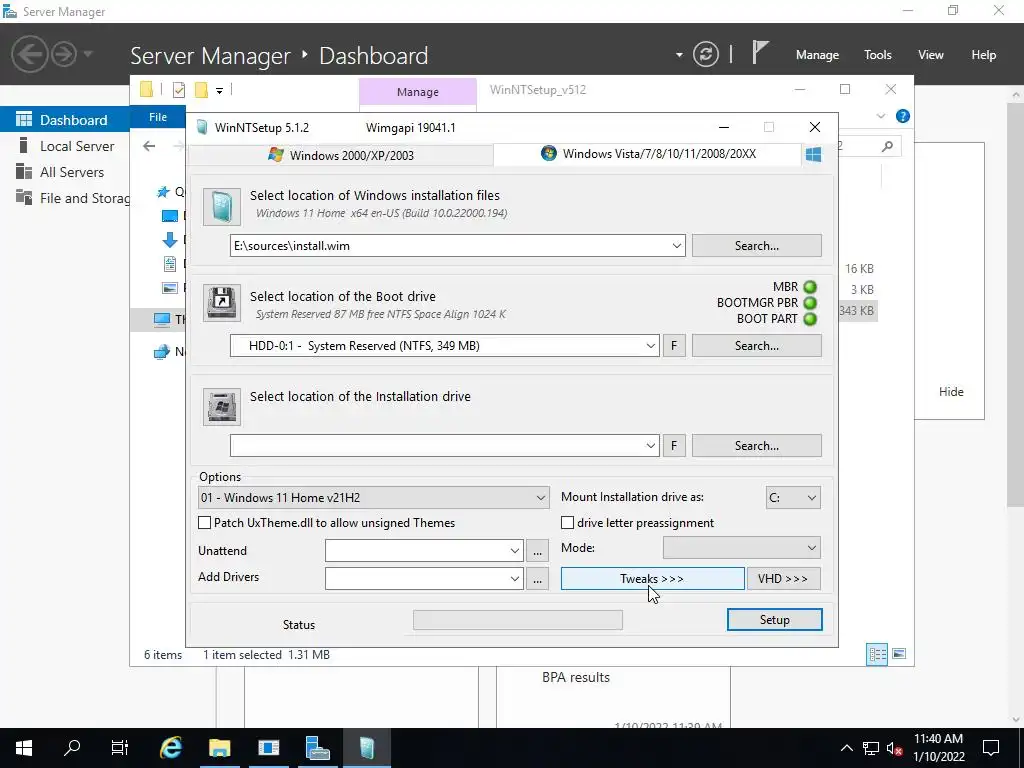Click F button next to Boot drive
The image size is (1024, 768).
(674, 345)
